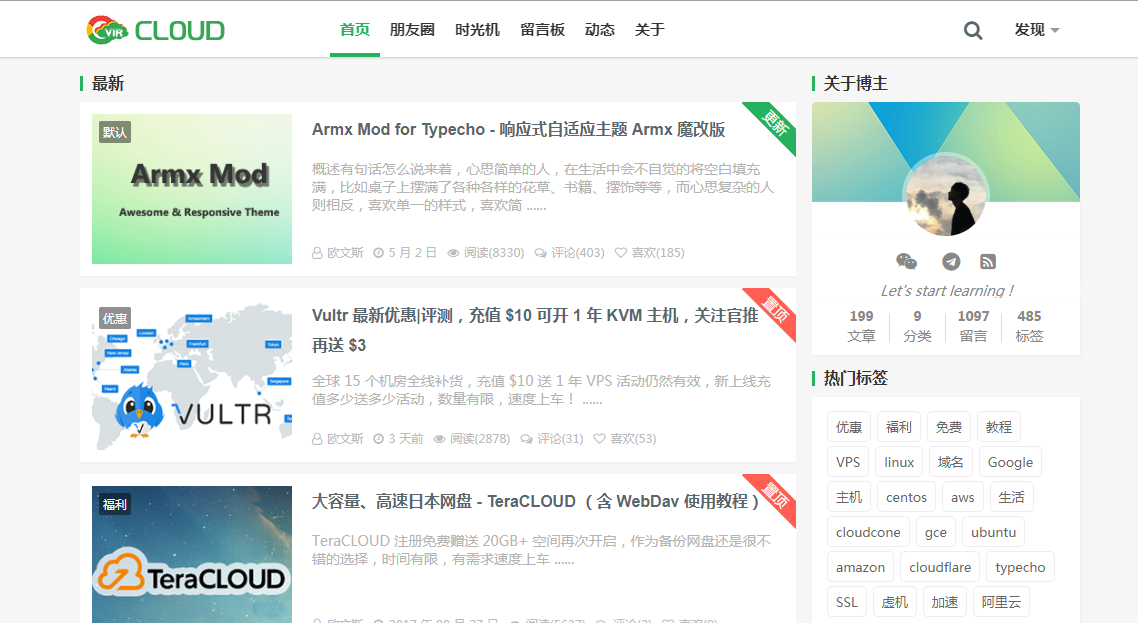Open the 朋友圈 menu item
This screenshot has width=1138, height=623.
pos(412,30)
